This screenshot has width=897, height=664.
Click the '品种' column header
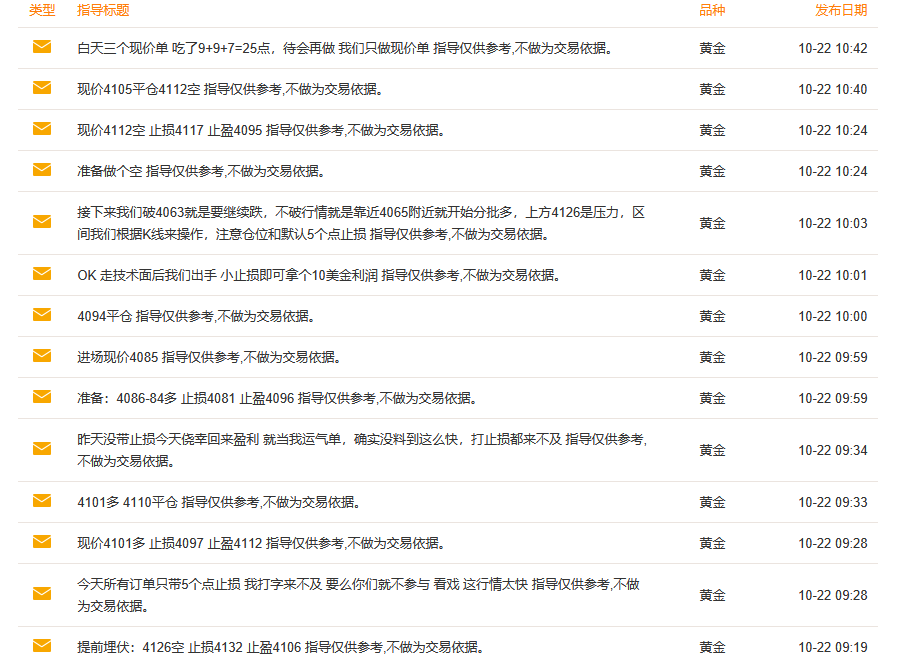(712, 10)
